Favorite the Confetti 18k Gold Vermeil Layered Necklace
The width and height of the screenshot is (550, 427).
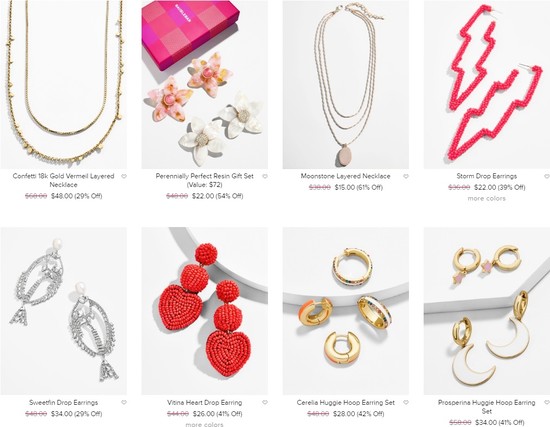124,176
